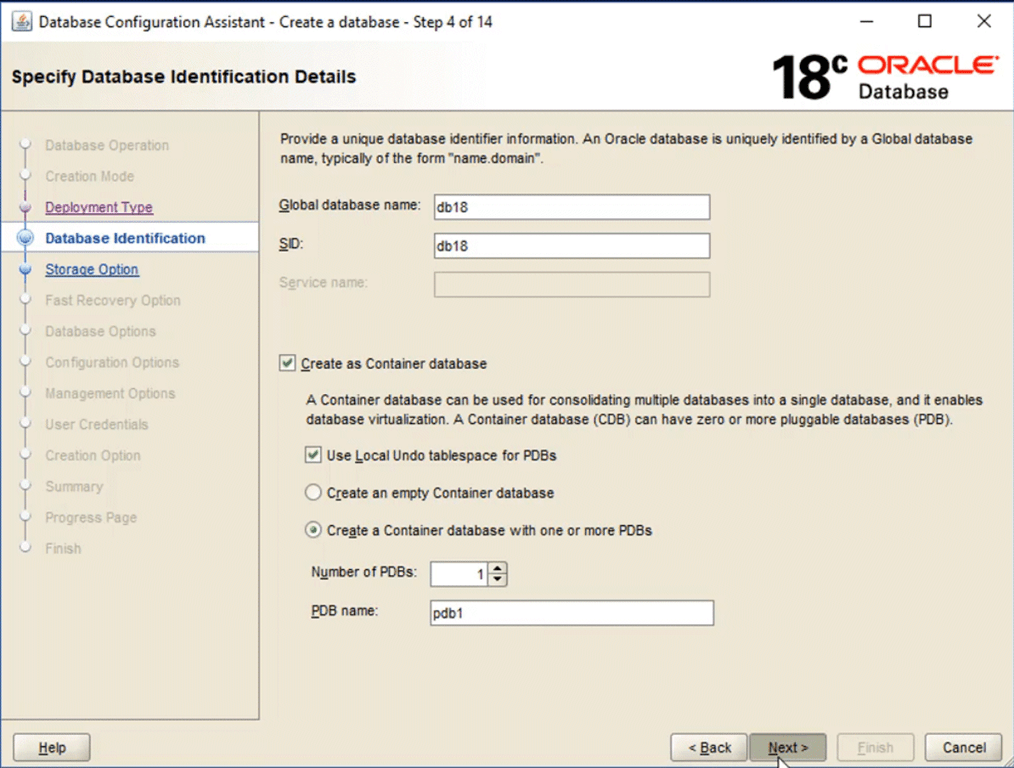This screenshot has height=768, width=1014.
Task: Click the Database Operation step
Action: 107,145
